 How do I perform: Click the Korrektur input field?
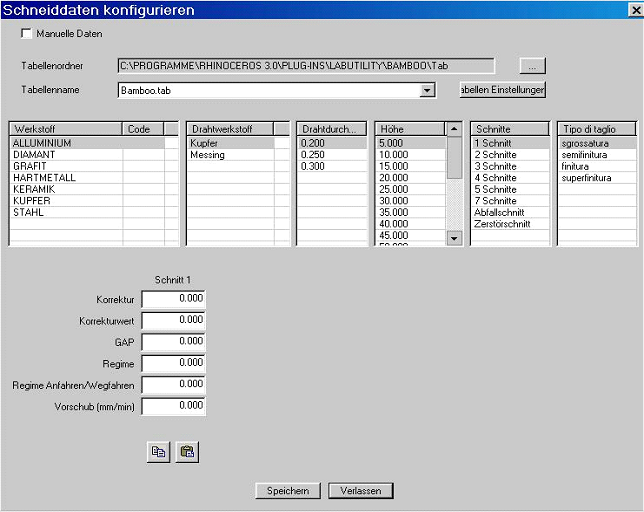tap(173, 299)
